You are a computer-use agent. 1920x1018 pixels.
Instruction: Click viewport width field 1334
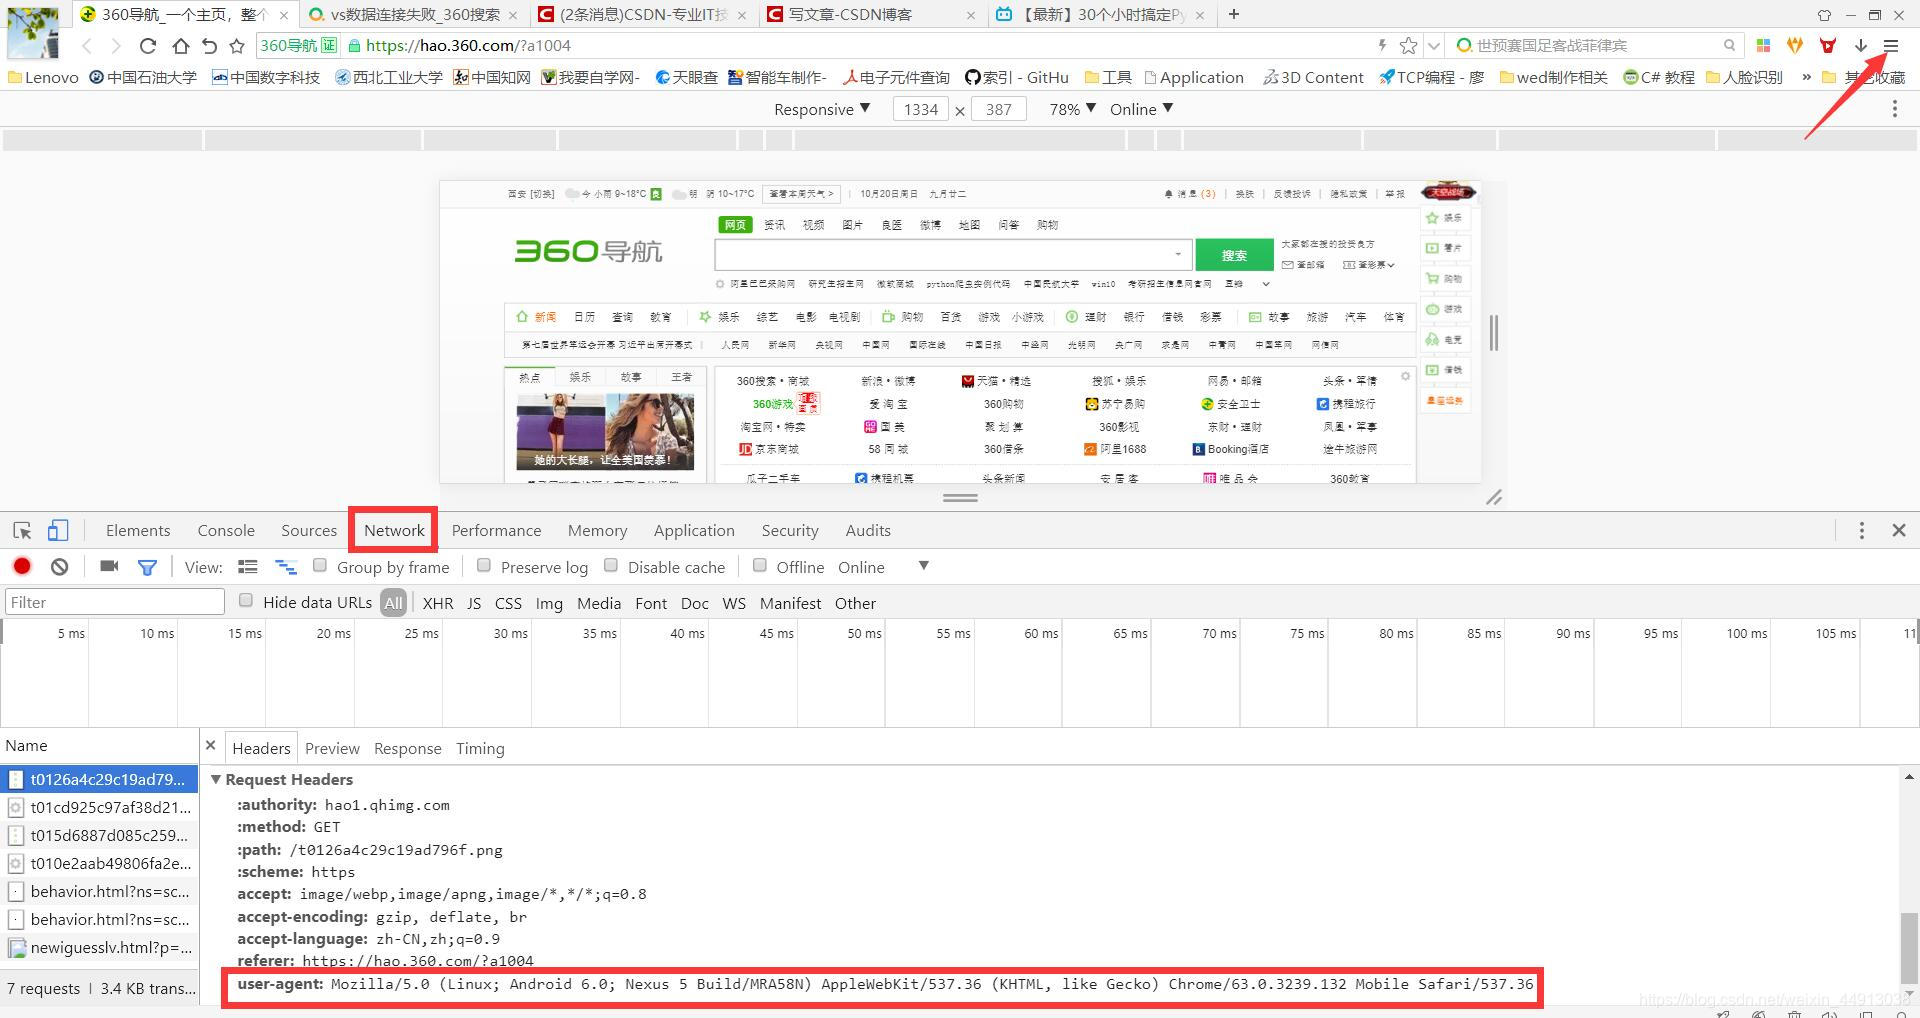[921, 109]
